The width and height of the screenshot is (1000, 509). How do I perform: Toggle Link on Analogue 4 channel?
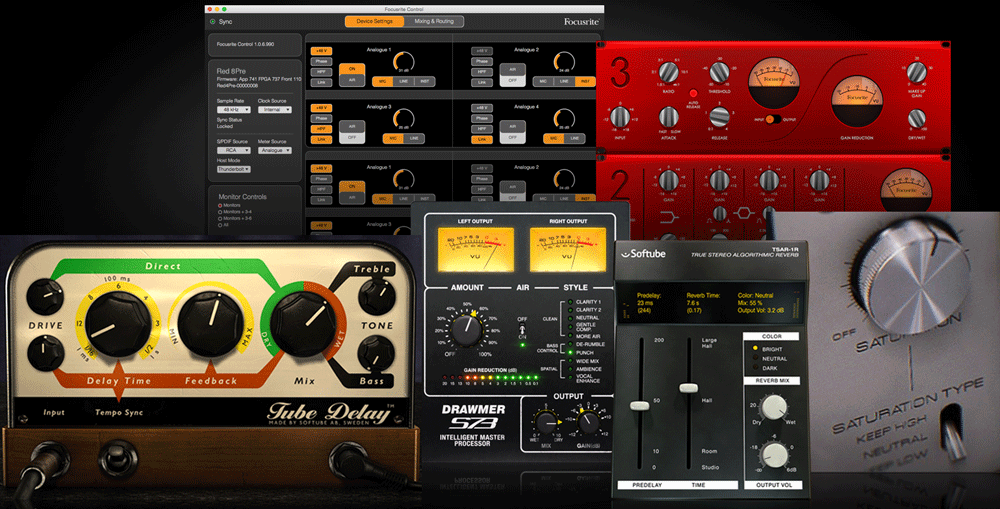tap(482, 139)
